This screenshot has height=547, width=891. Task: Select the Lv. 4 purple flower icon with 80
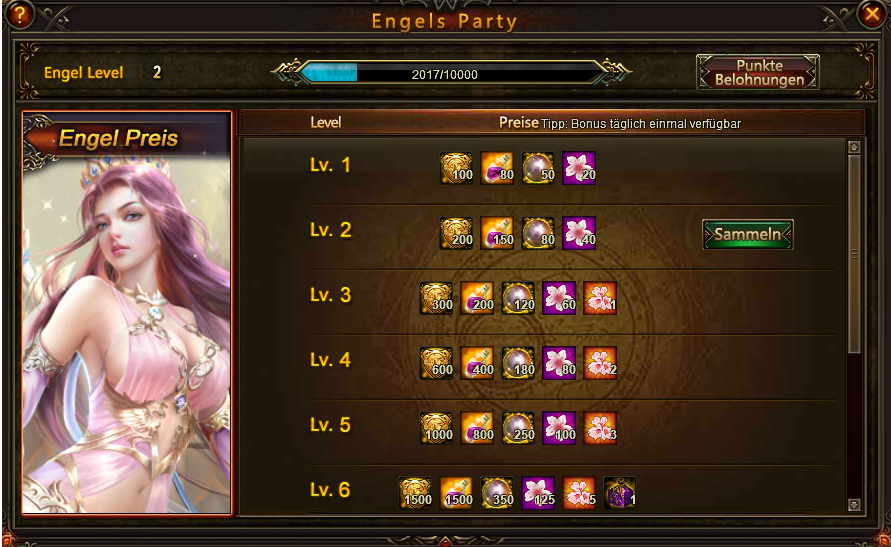(x=559, y=363)
